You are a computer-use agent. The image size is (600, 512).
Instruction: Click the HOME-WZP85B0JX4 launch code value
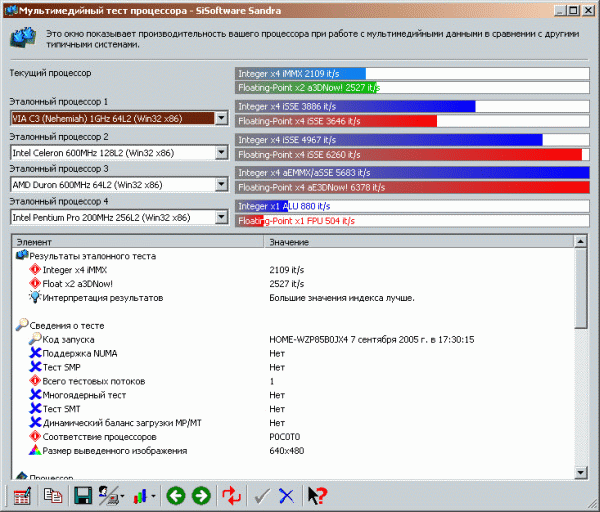[x=372, y=339]
